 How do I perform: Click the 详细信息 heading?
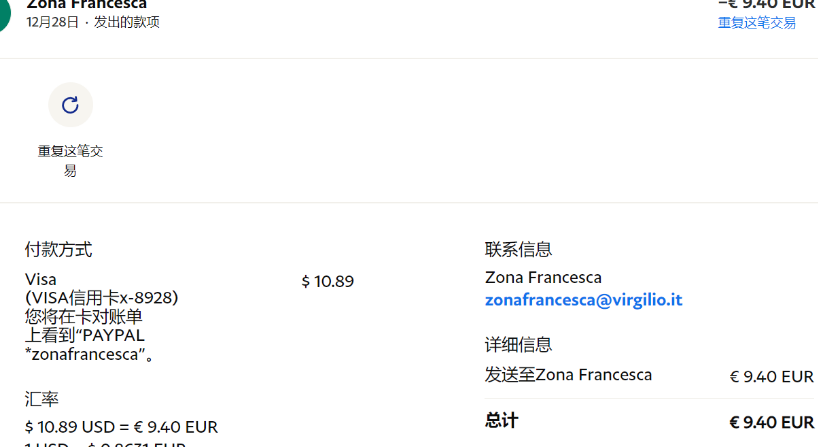click(x=518, y=345)
